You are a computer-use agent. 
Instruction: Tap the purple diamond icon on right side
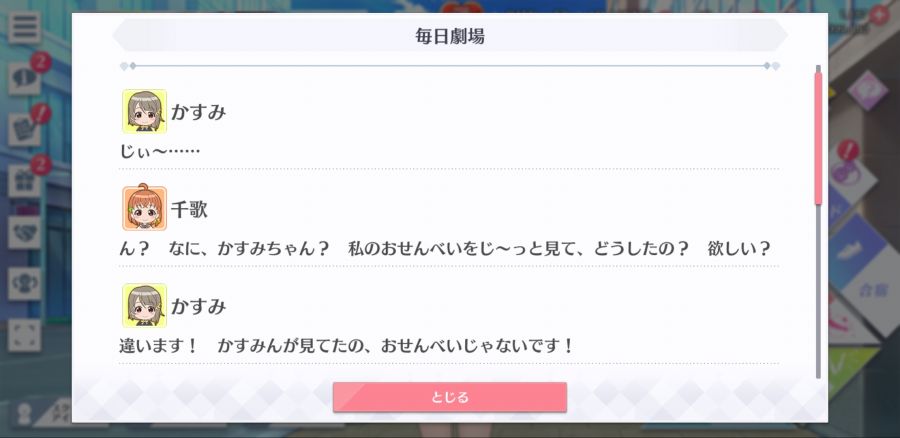[x=867, y=90]
